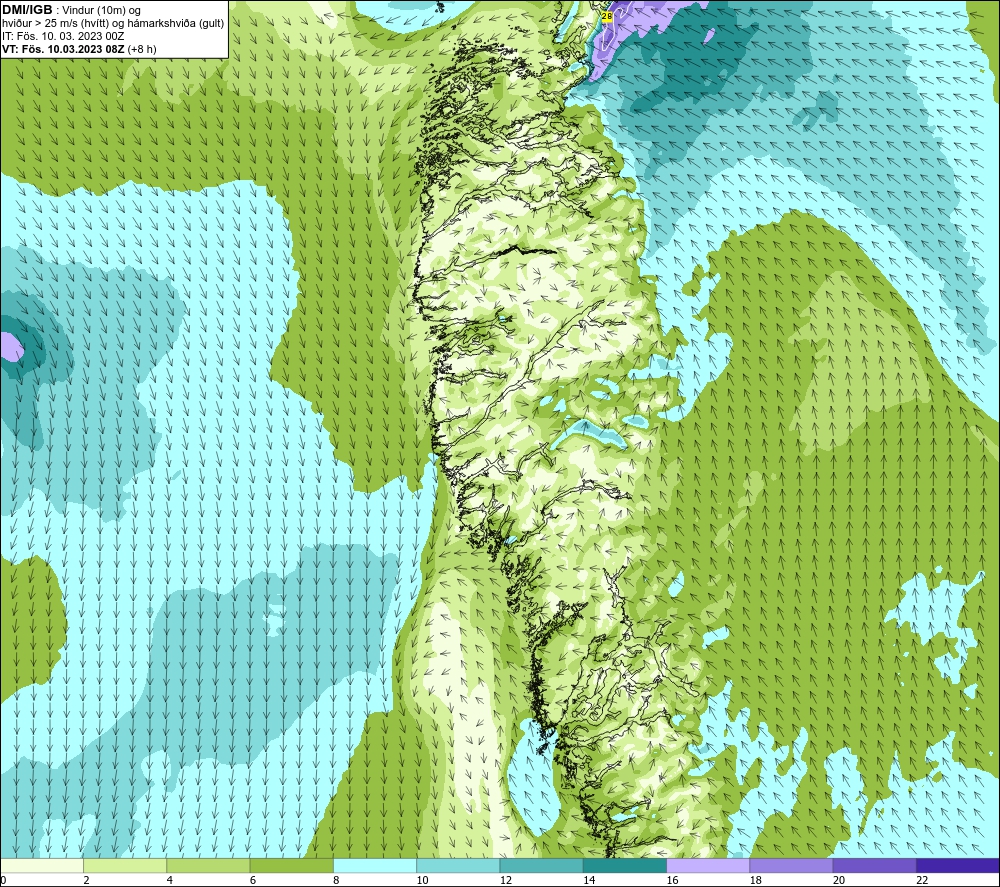1000x887 pixels.
Task: Click the 6–8 m/s olive green swatch
Action: pos(291,865)
